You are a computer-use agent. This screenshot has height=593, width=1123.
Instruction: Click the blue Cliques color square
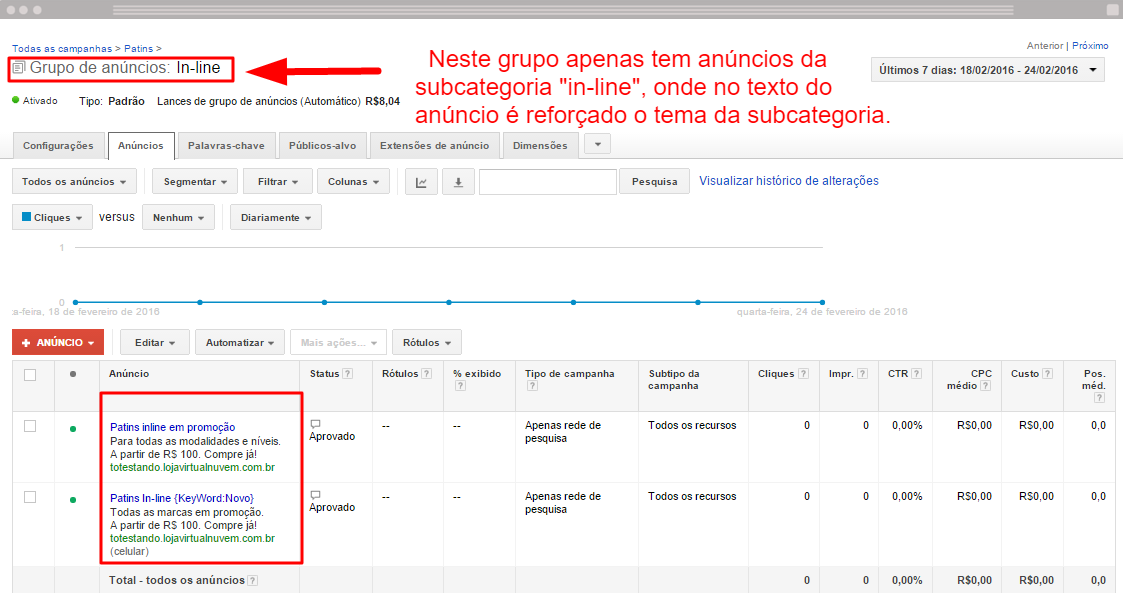(26, 217)
